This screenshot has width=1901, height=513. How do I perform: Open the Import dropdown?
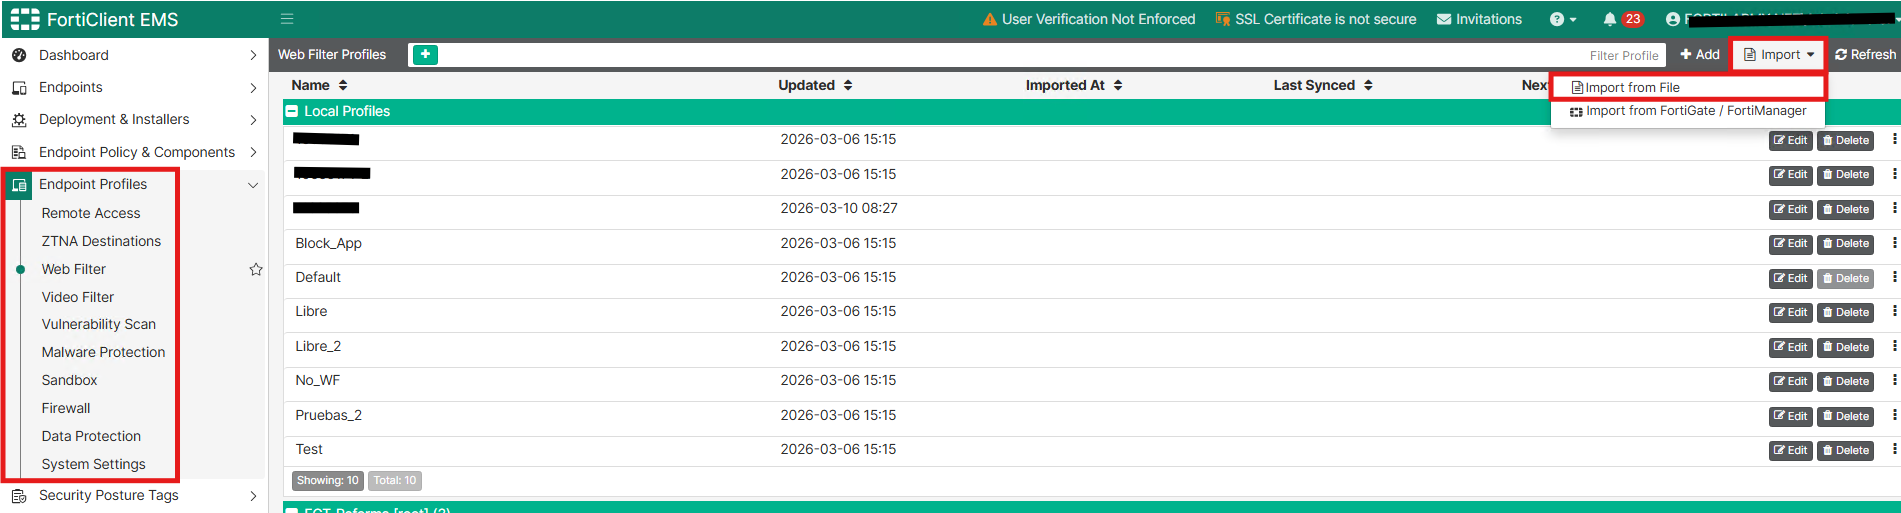click(x=1779, y=55)
